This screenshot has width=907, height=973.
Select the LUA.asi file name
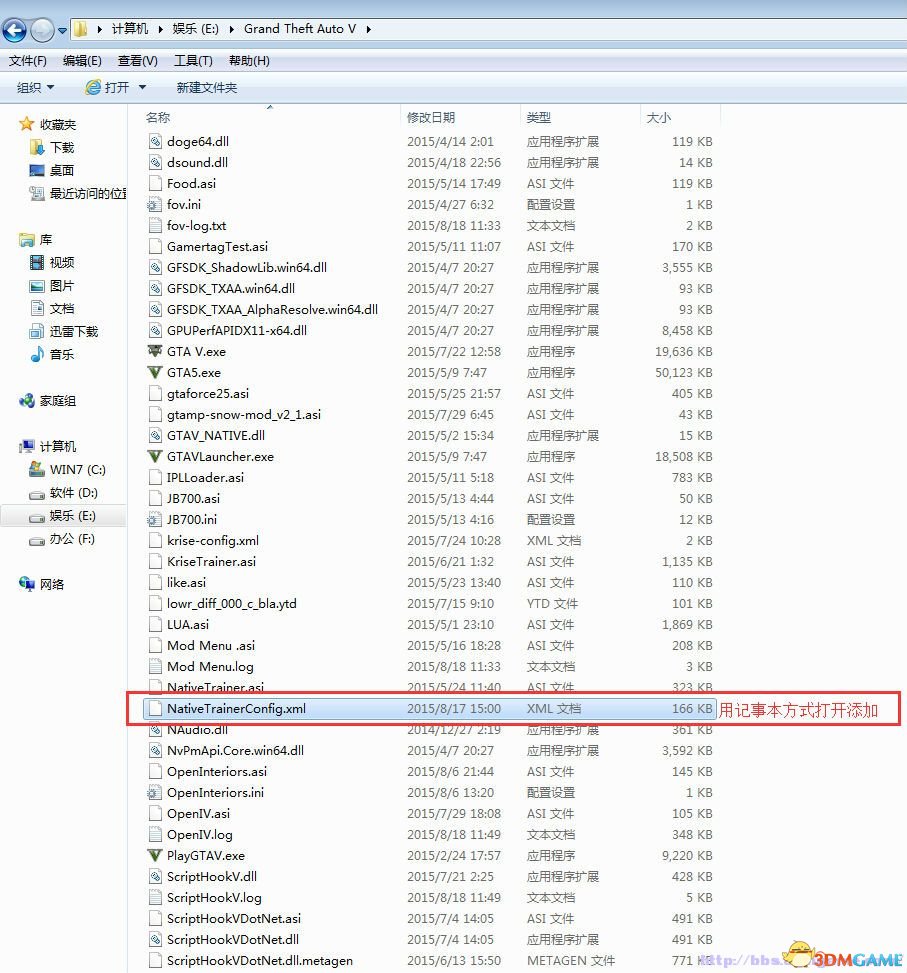[188, 624]
